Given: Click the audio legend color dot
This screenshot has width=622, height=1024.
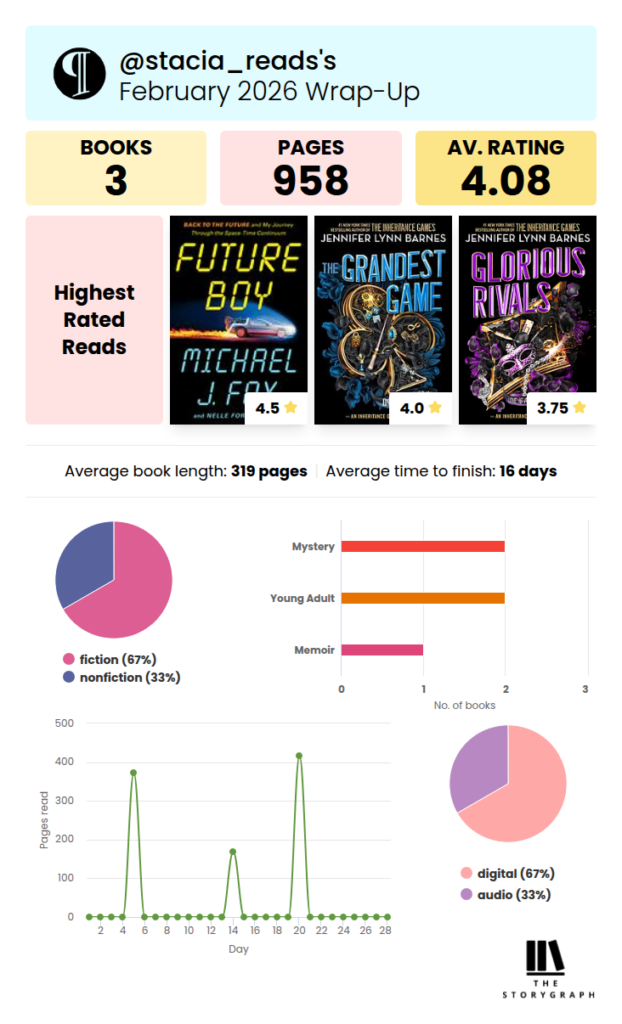Looking at the screenshot, I should pyautogui.click(x=465, y=894).
